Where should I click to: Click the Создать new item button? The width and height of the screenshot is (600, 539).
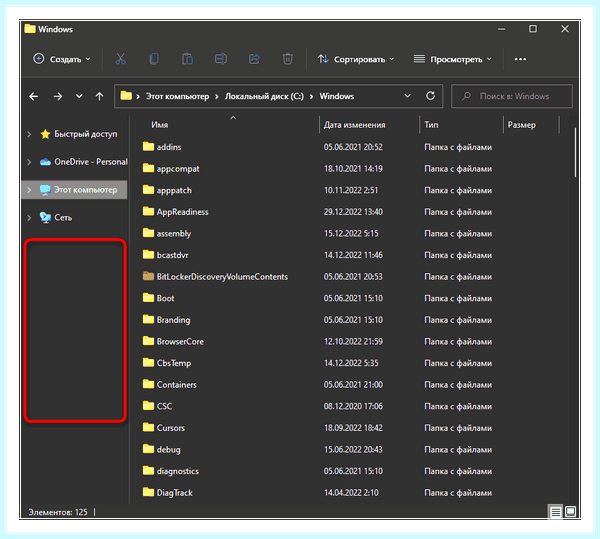click(62, 59)
